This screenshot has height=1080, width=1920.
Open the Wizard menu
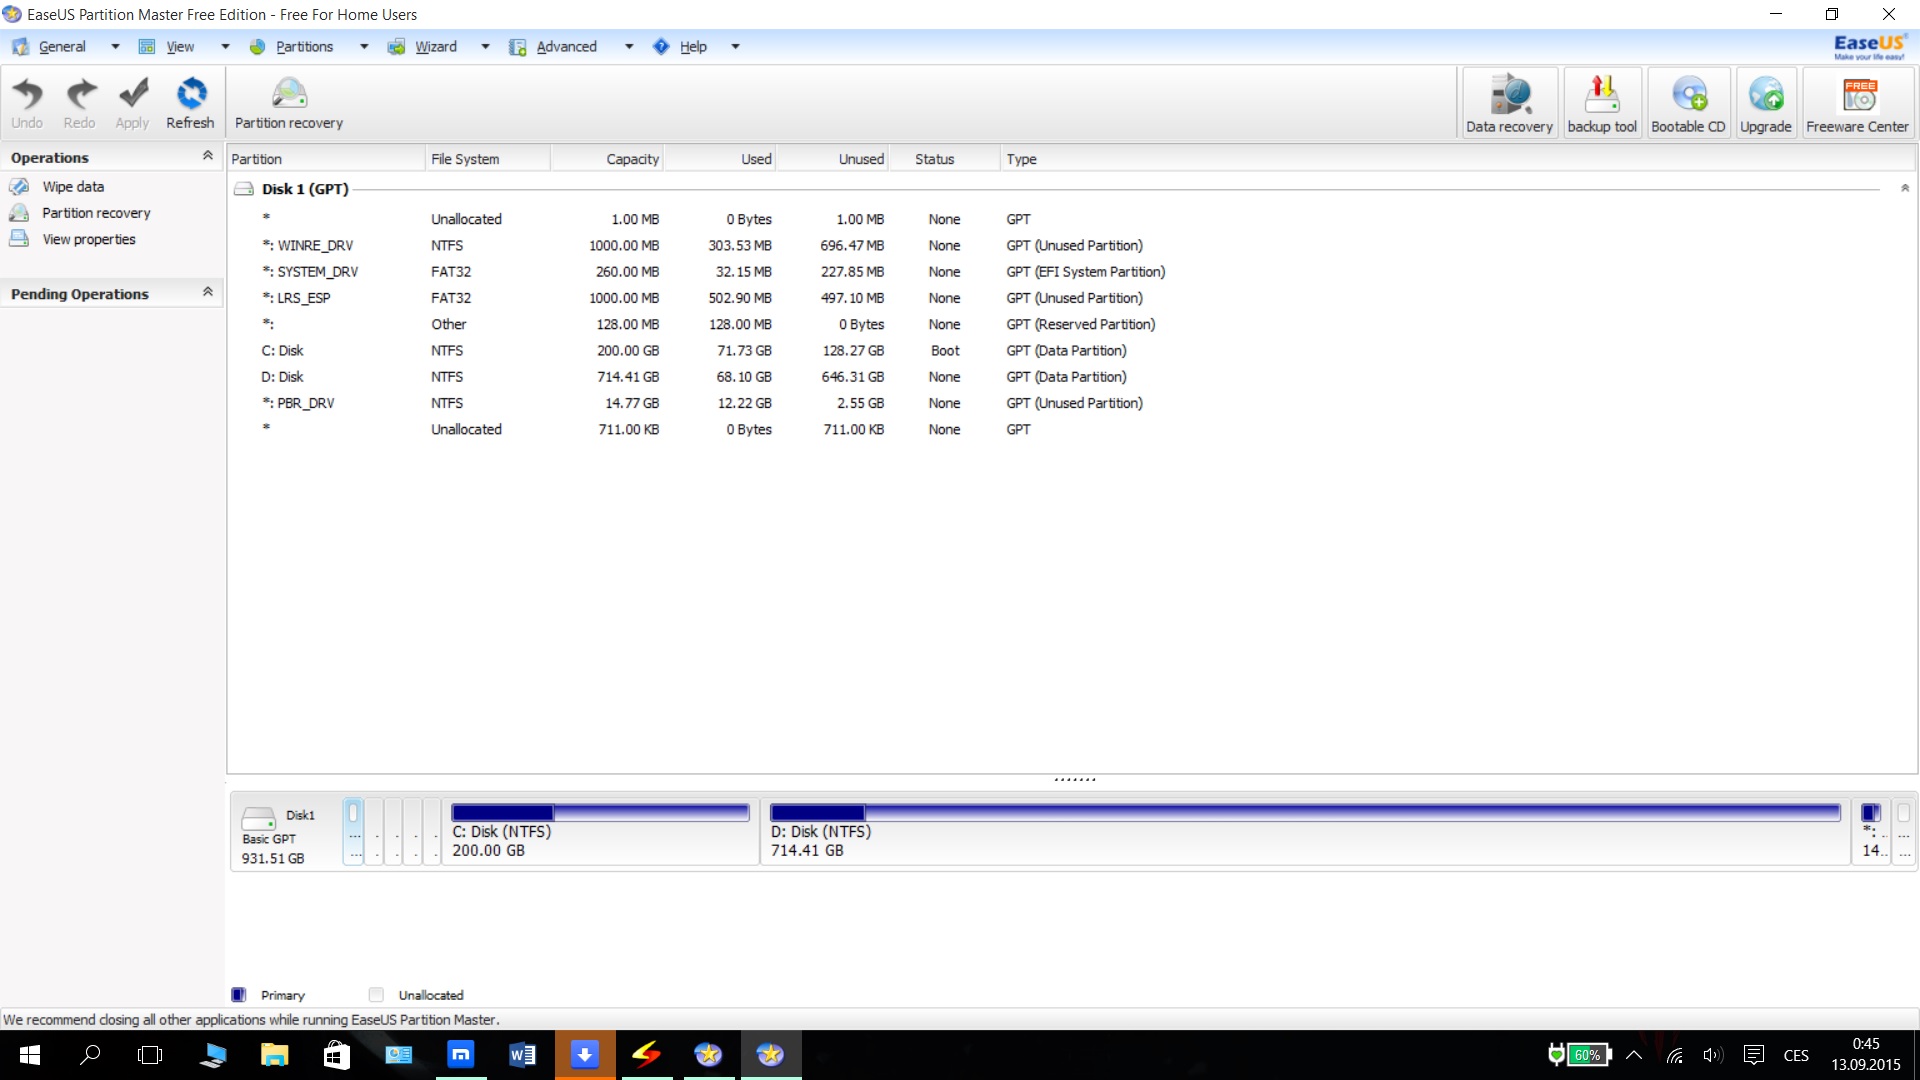coord(436,47)
